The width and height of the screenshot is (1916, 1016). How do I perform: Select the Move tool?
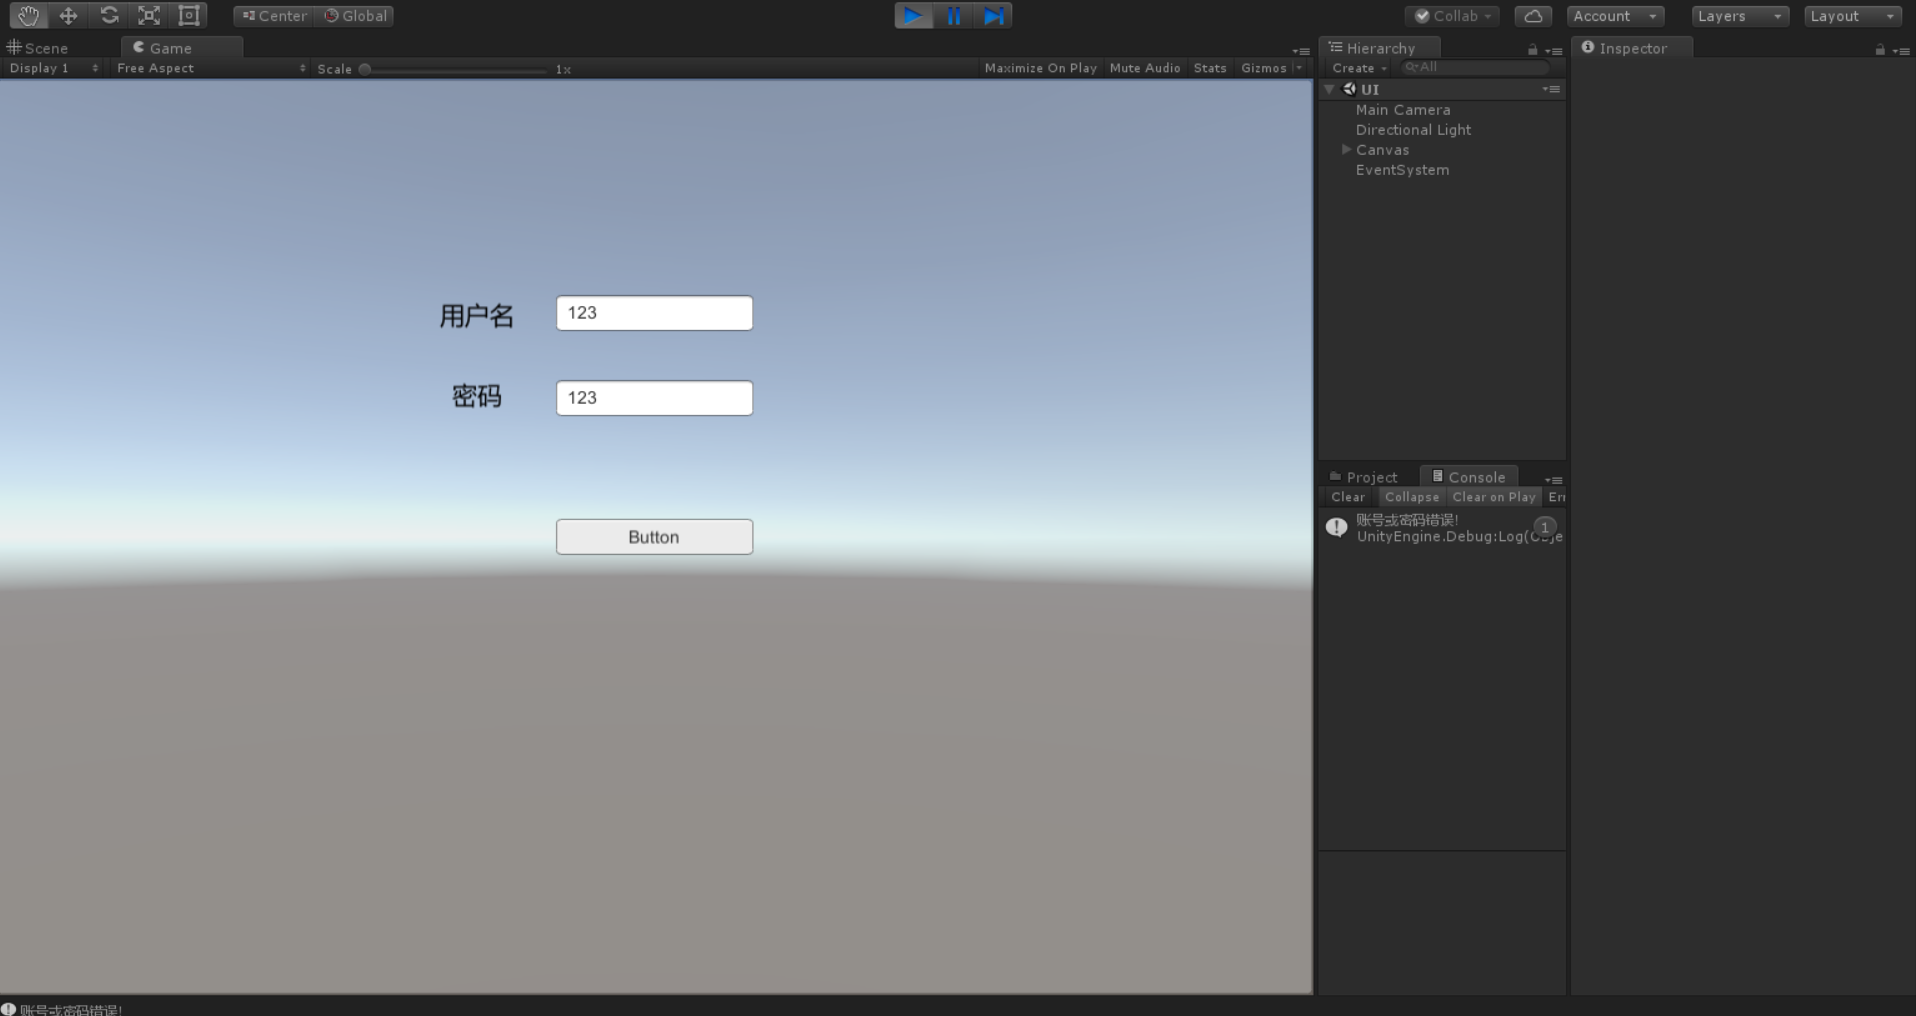(x=68, y=16)
